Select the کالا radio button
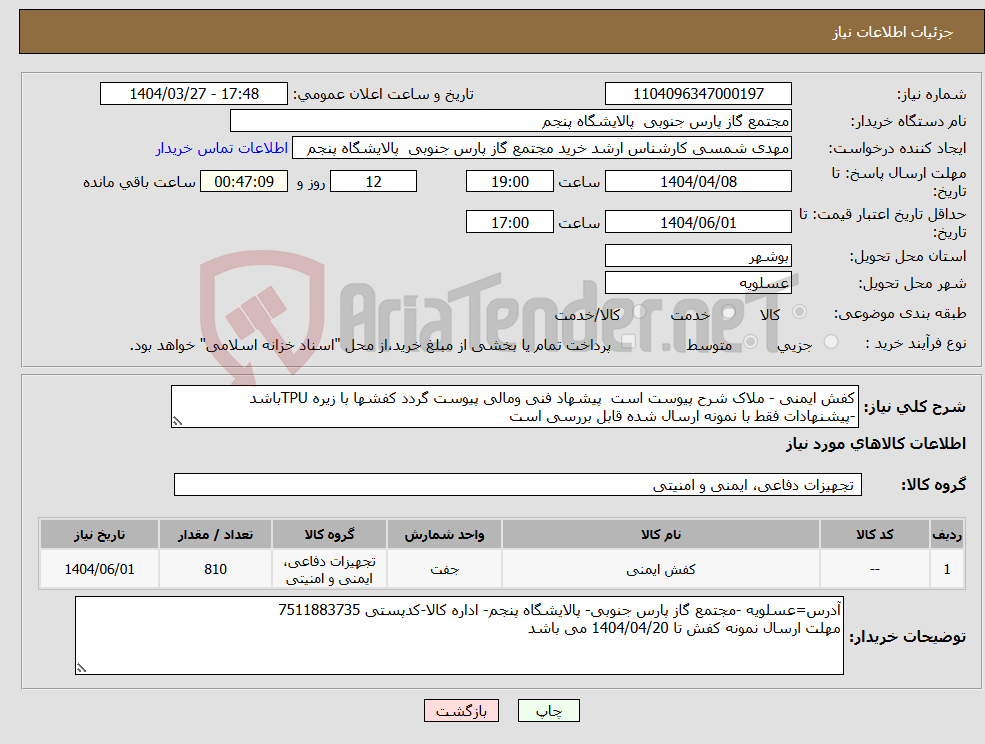Viewport: 985px width, 744px height. coord(802,311)
